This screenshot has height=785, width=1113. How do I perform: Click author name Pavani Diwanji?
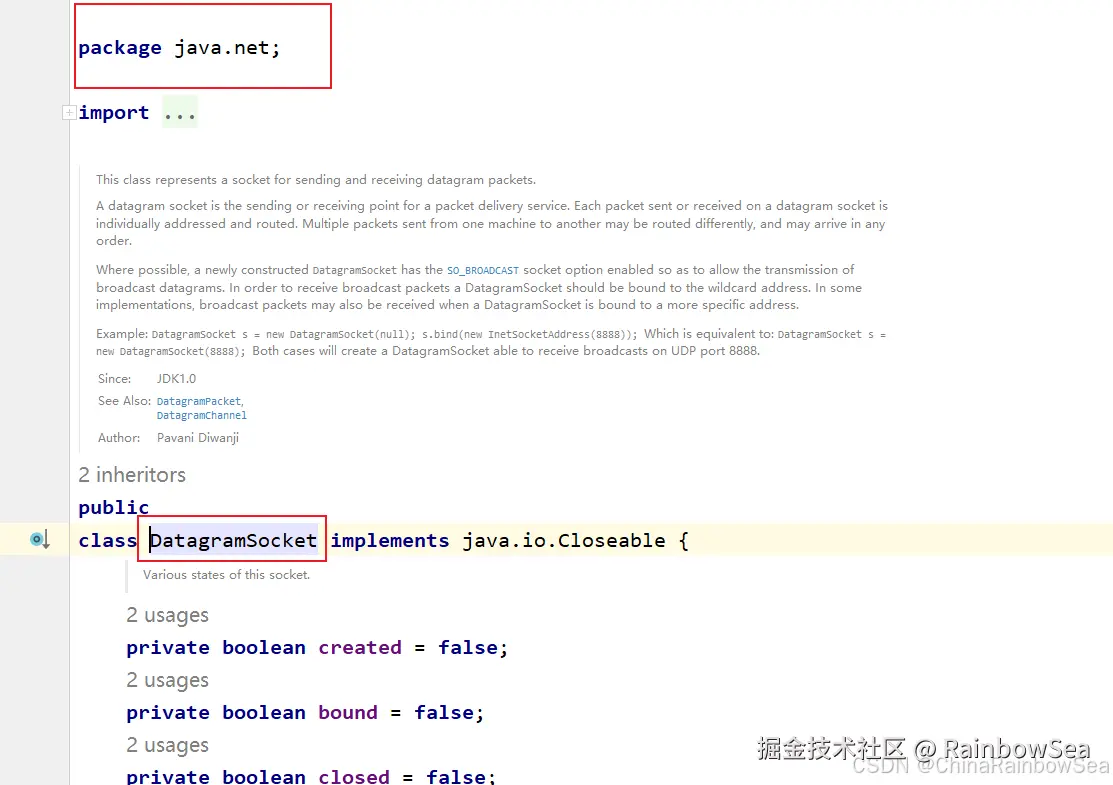click(x=197, y=438)
